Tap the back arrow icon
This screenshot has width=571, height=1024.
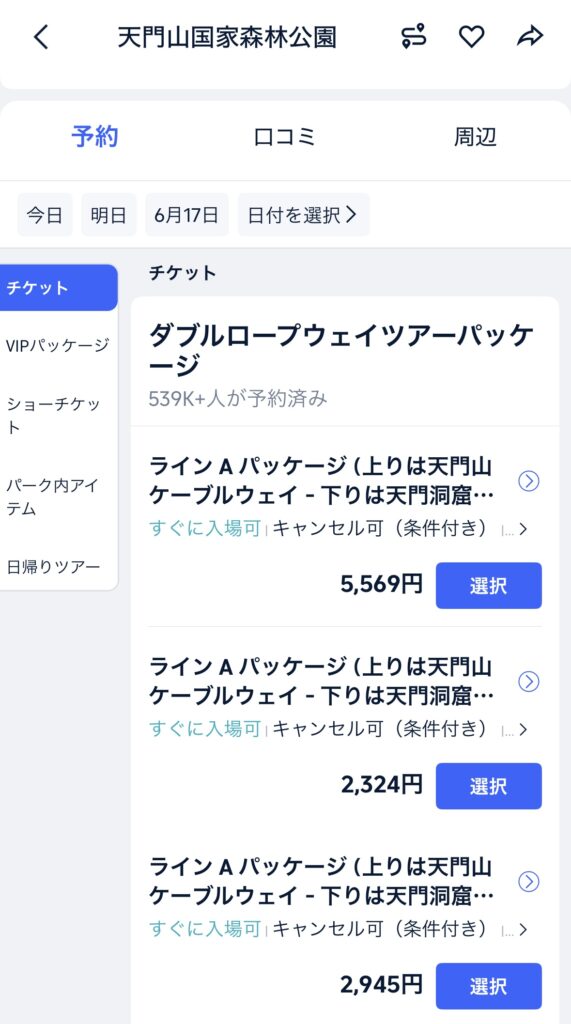[41, 38]
